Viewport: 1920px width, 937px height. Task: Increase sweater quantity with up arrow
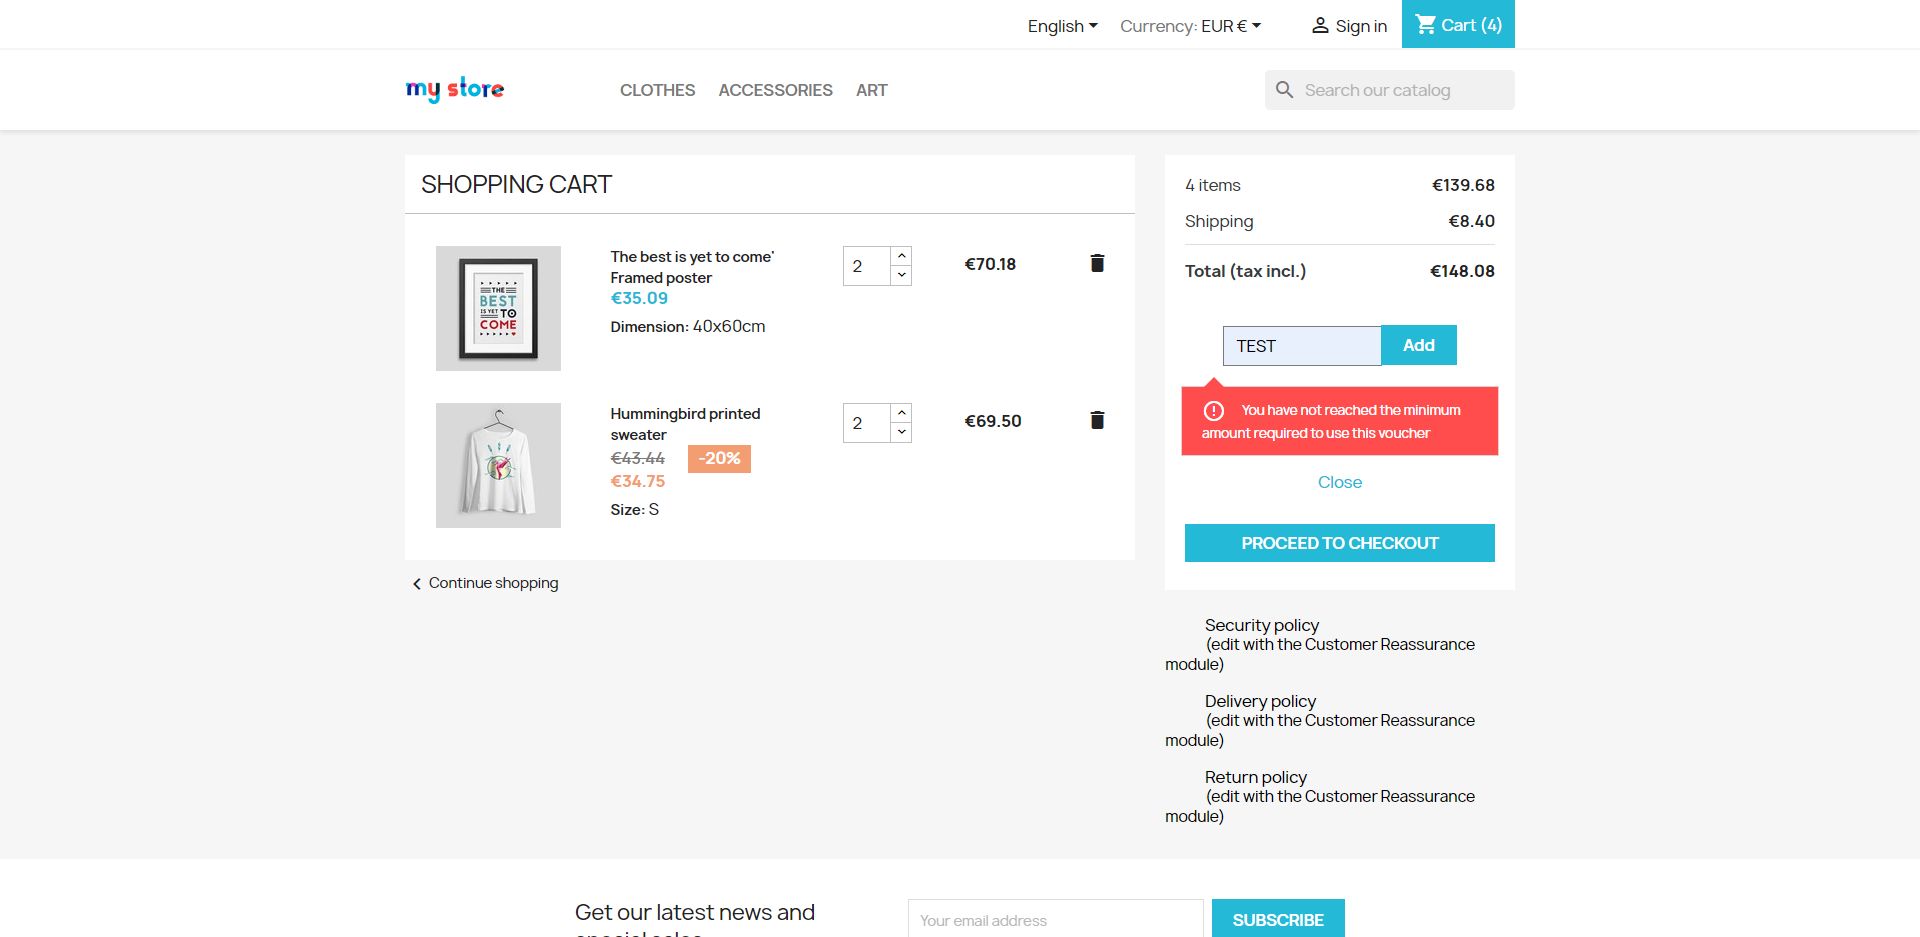(901, 413)
